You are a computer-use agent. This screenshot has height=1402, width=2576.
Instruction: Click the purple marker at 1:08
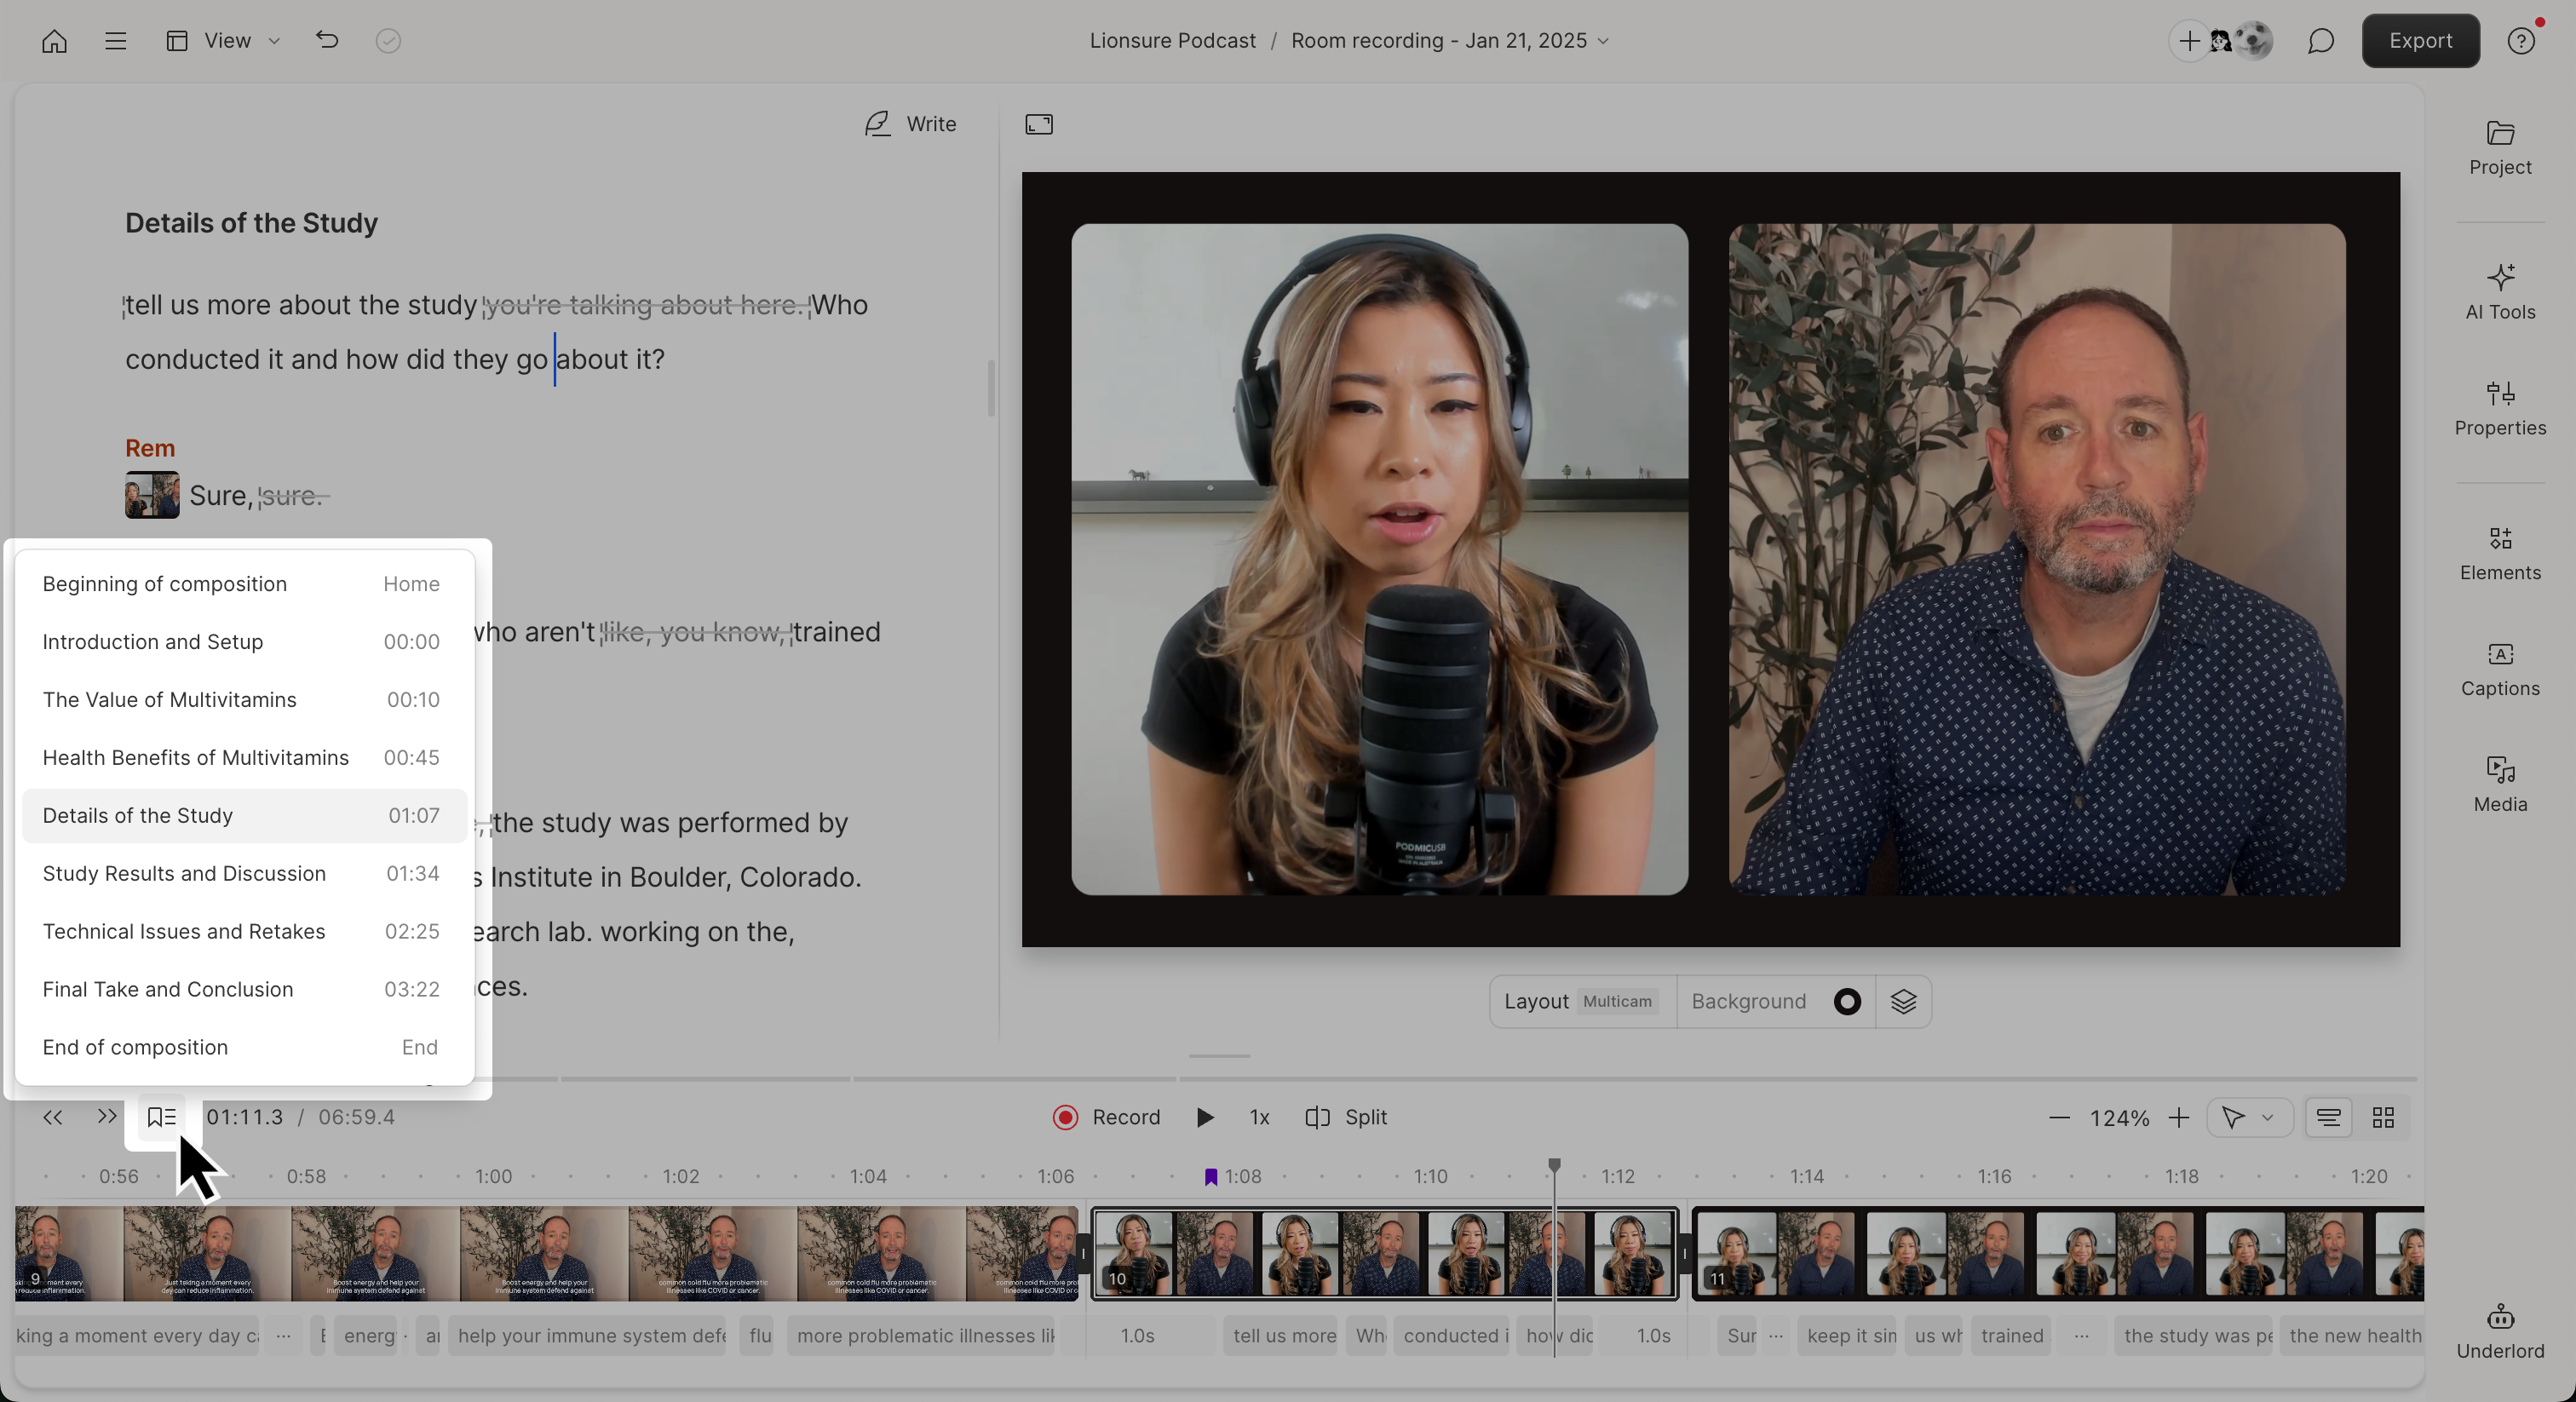pyautogui.click(x=1210, y=1177)
